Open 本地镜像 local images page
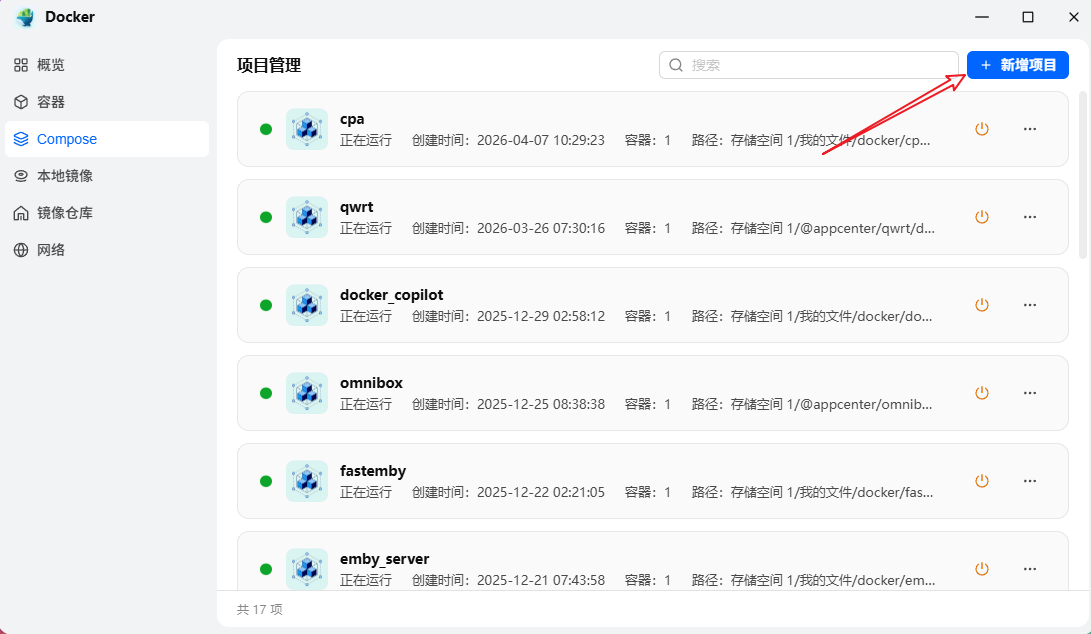Viewport: 1091px width, 634px height. (106, 176)
